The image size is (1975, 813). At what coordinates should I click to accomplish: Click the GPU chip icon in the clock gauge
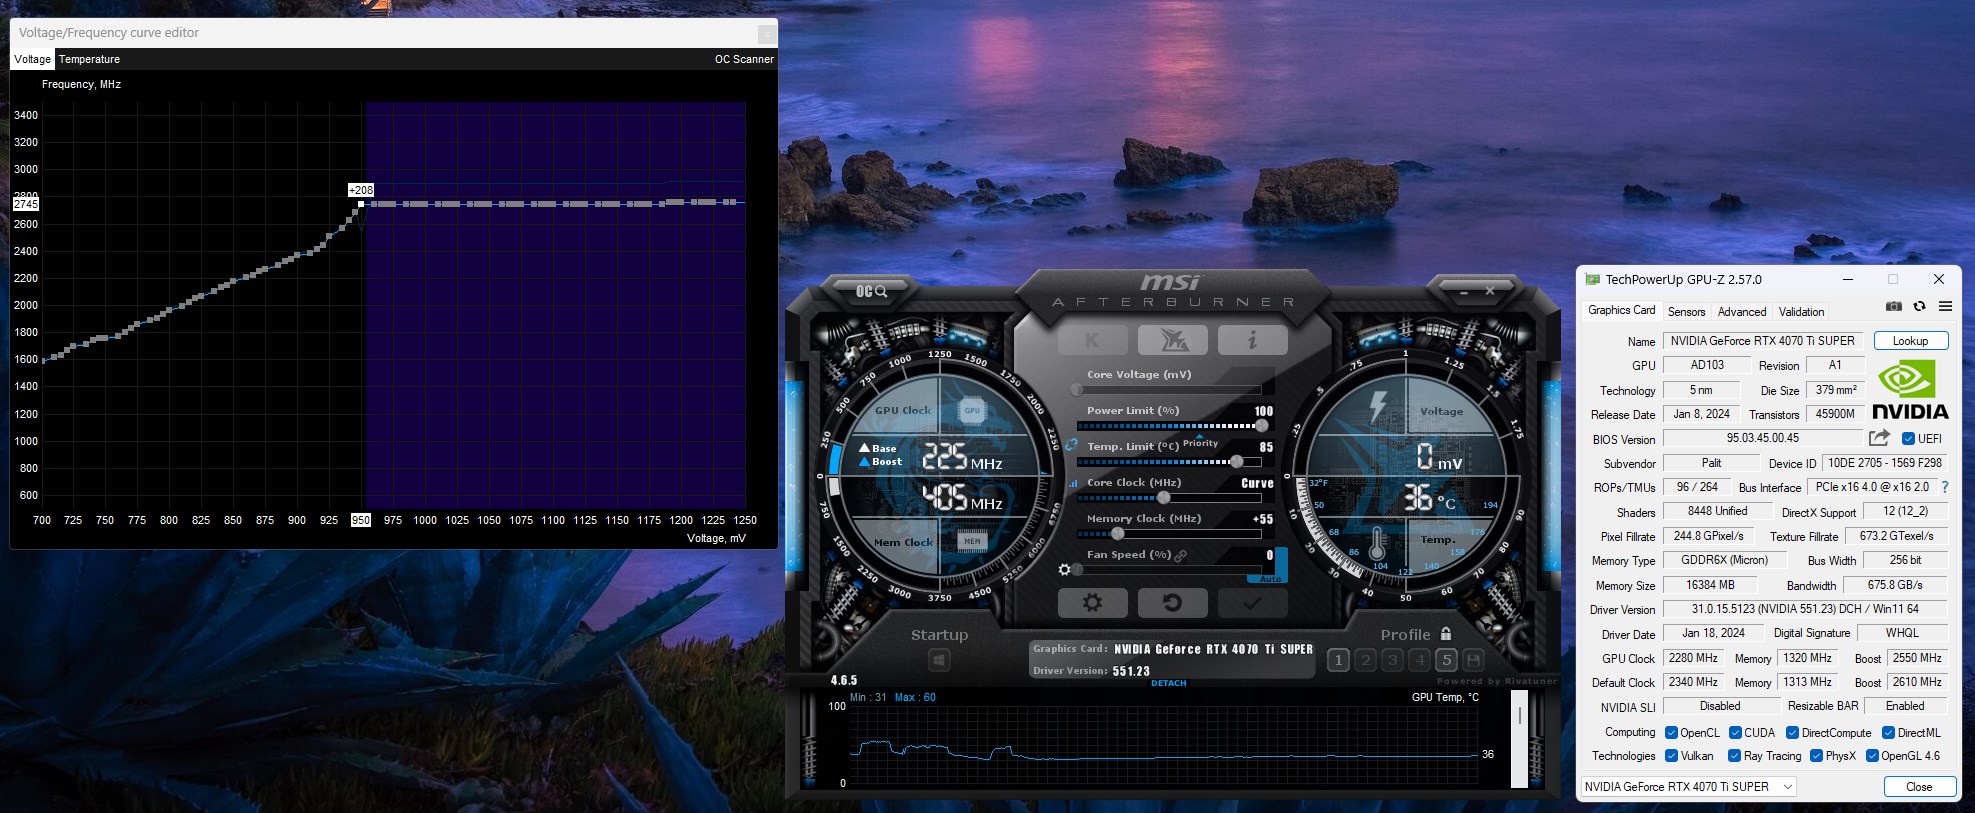972,410
